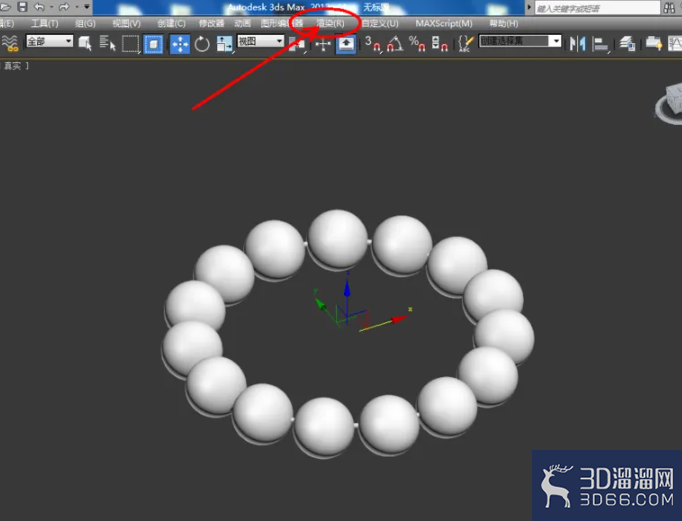Screen dimensions: 682x521
Task: Click the keyword search input field
Action: [x=597, y=8]
